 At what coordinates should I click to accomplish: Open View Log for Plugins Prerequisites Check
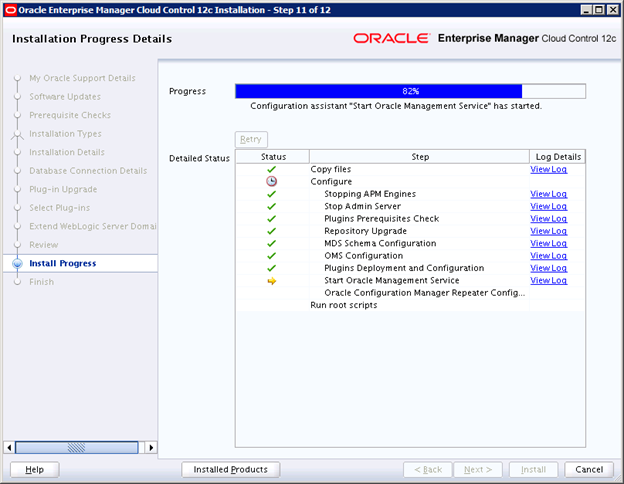pyautogui.click(x=548, y=219)
